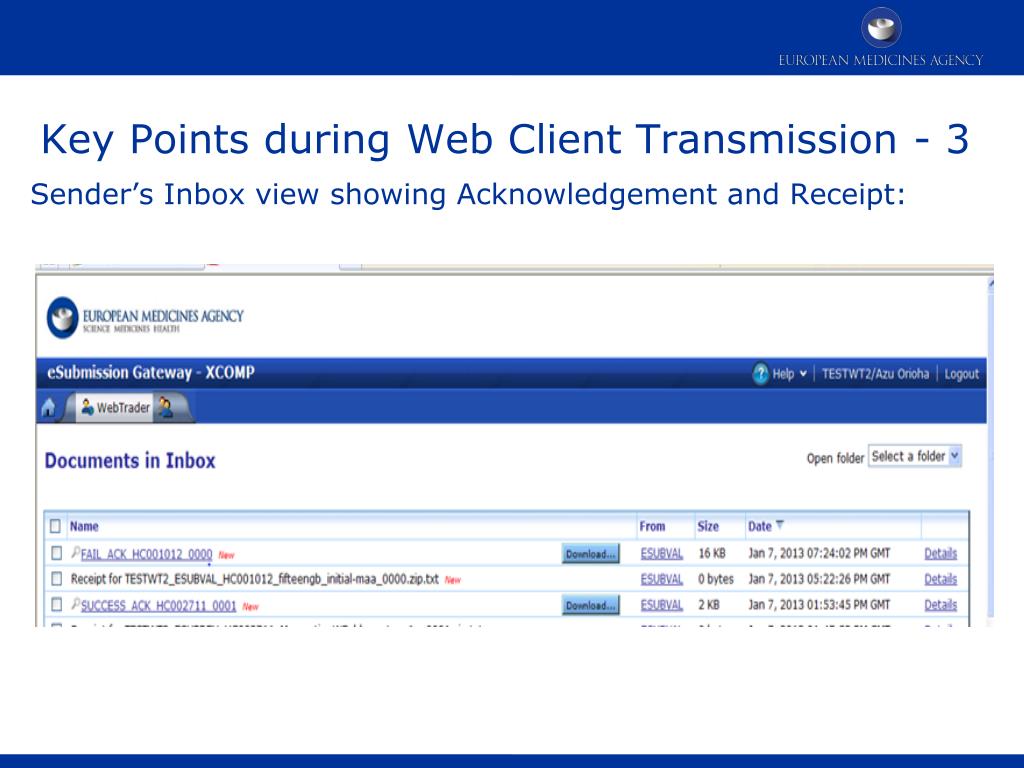Download the SUCCESS_ACK_HC002711_0001 file
This screenshot has height=768, width=1024.
pyautogui.click(x=590, y=605)
